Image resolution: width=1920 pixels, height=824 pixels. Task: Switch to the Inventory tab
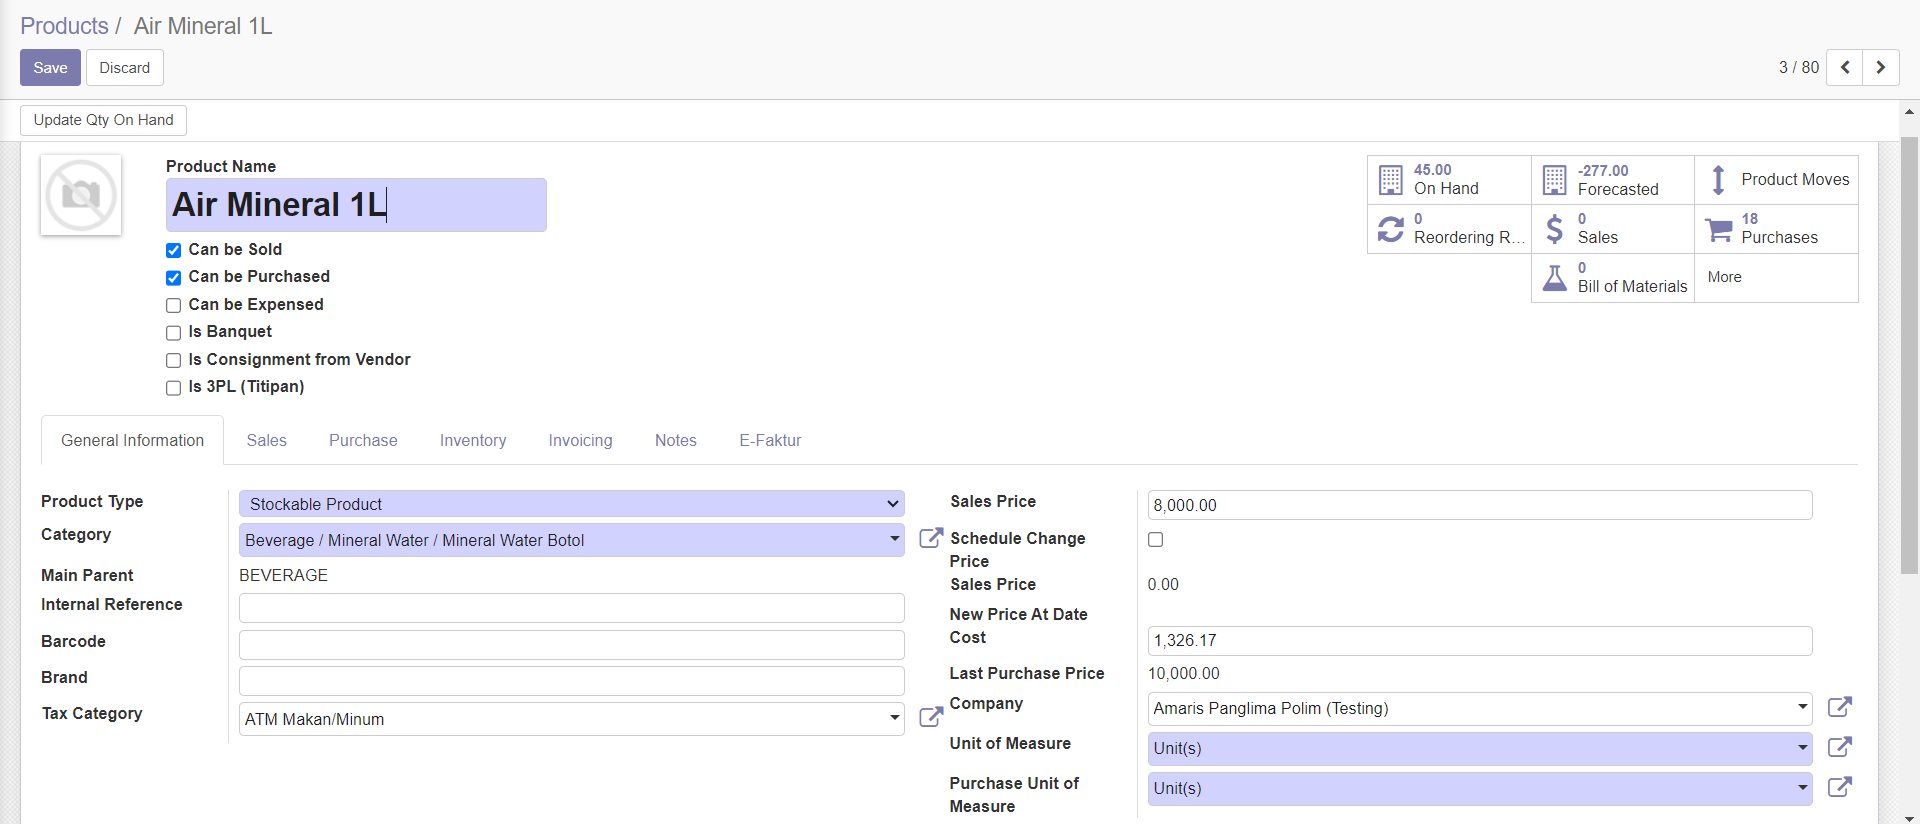473,440
